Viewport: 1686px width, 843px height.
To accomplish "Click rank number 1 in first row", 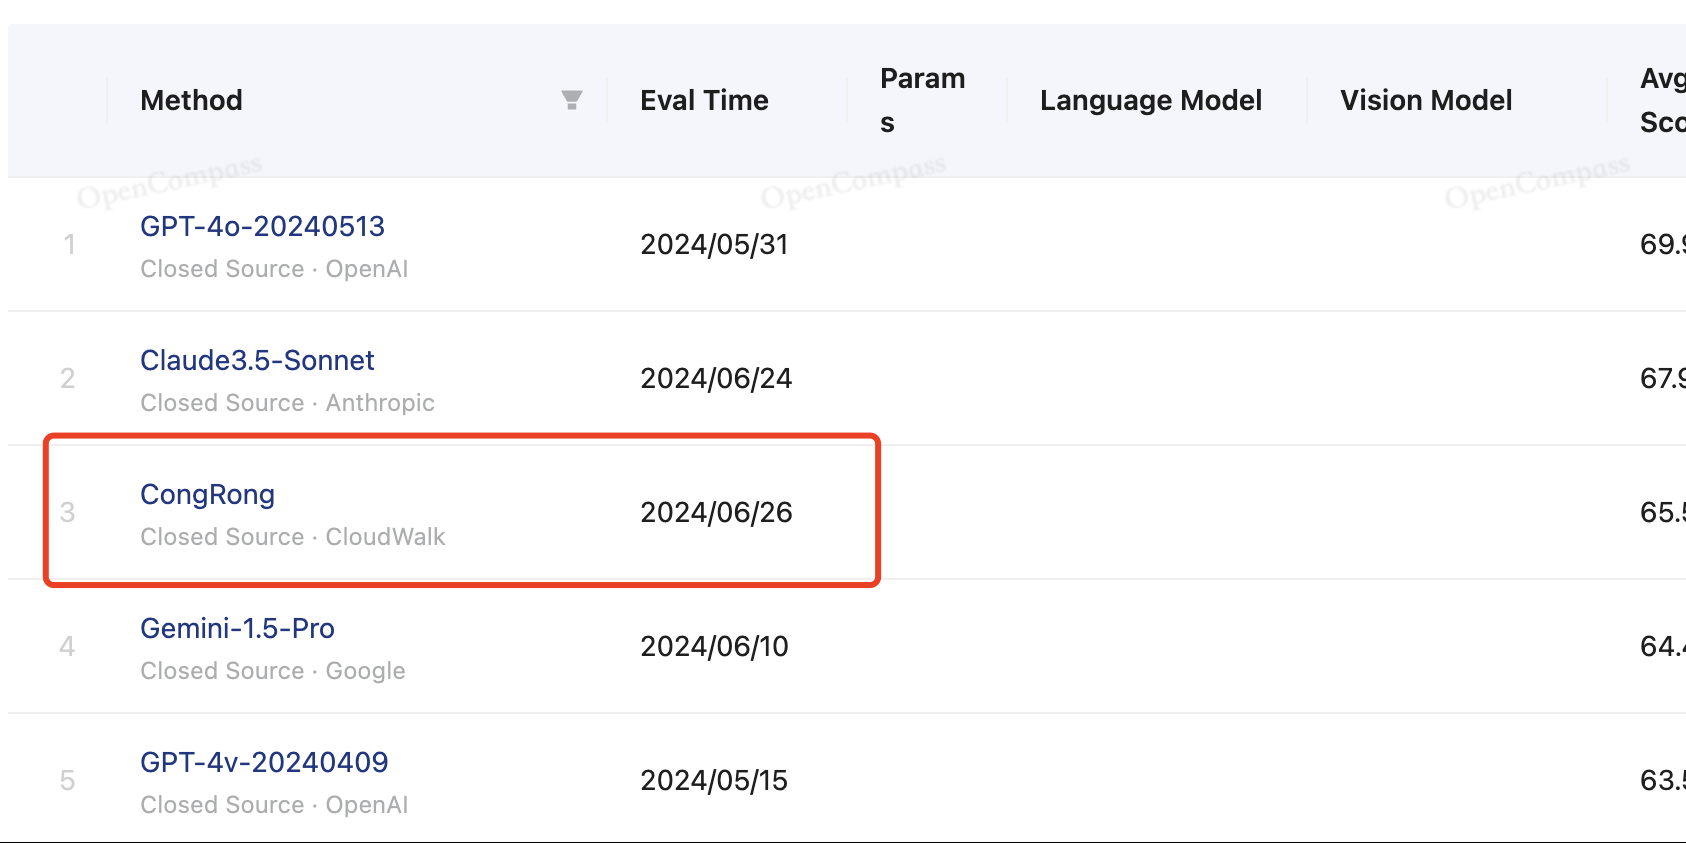I will (69, 245).
